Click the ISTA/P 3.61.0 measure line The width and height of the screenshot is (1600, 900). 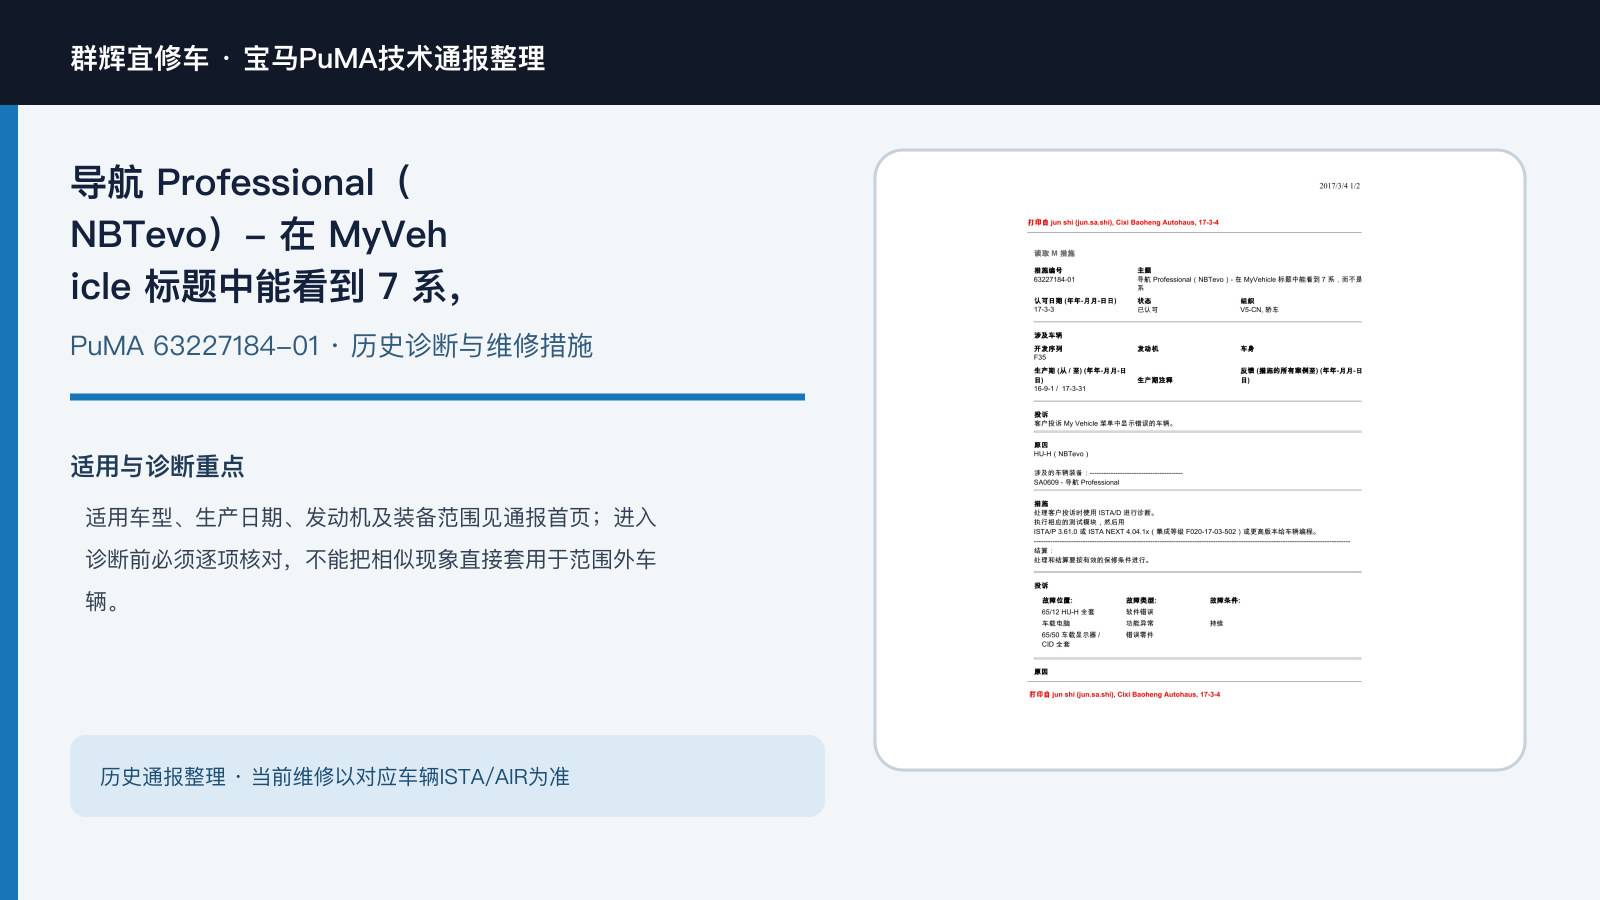[x=1176, y=532]
